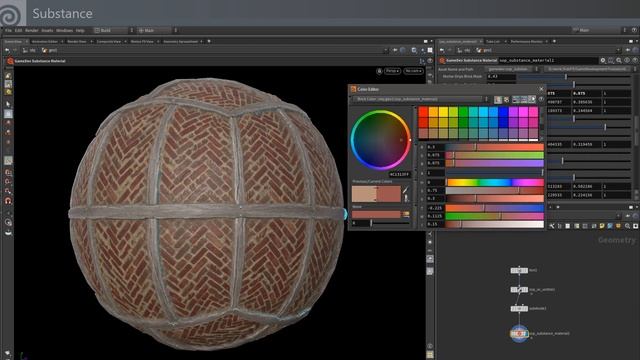Click the top tool icon in viewport left toolbar

tap(8, 76)
